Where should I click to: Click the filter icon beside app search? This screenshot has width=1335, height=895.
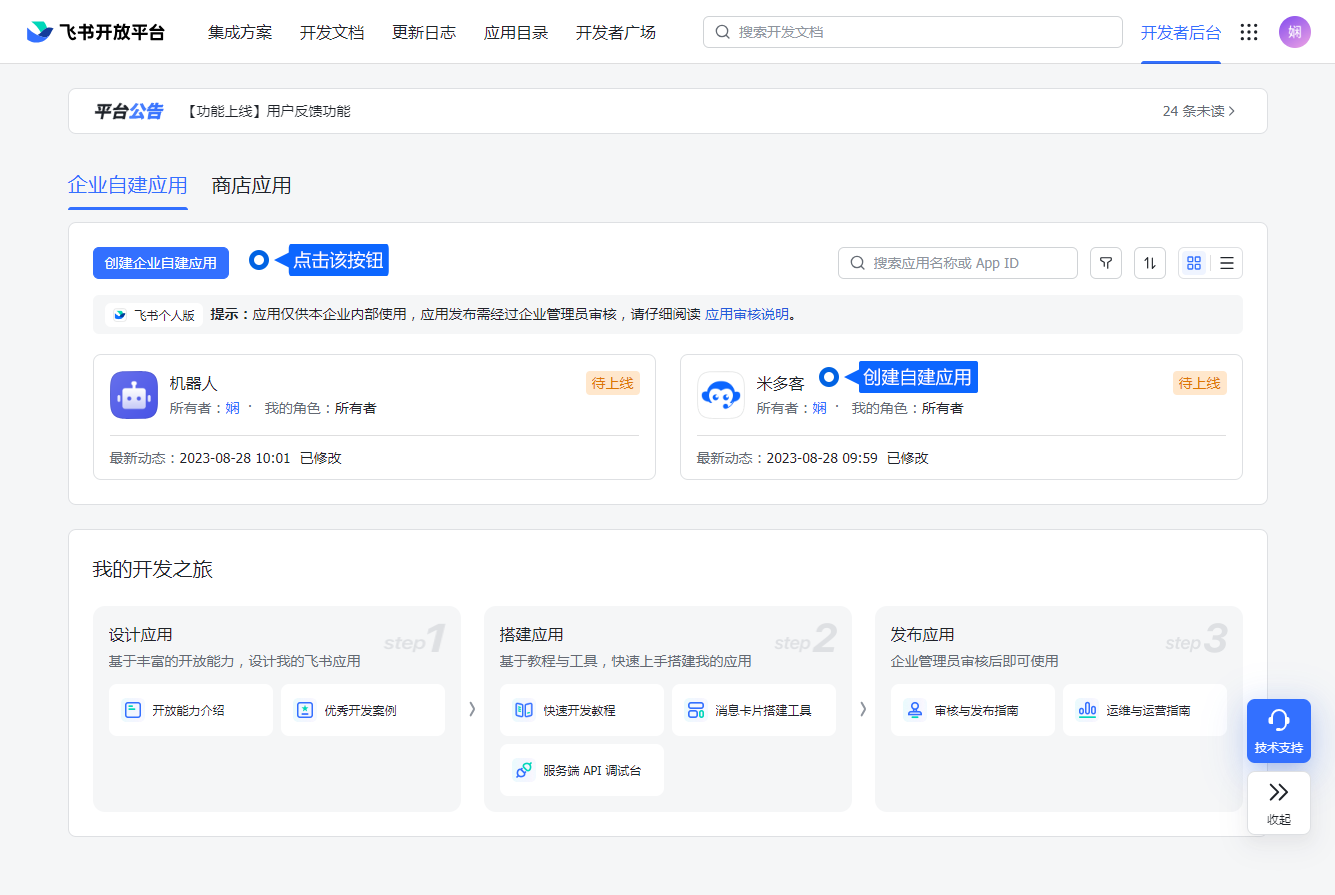(1105, 263)
